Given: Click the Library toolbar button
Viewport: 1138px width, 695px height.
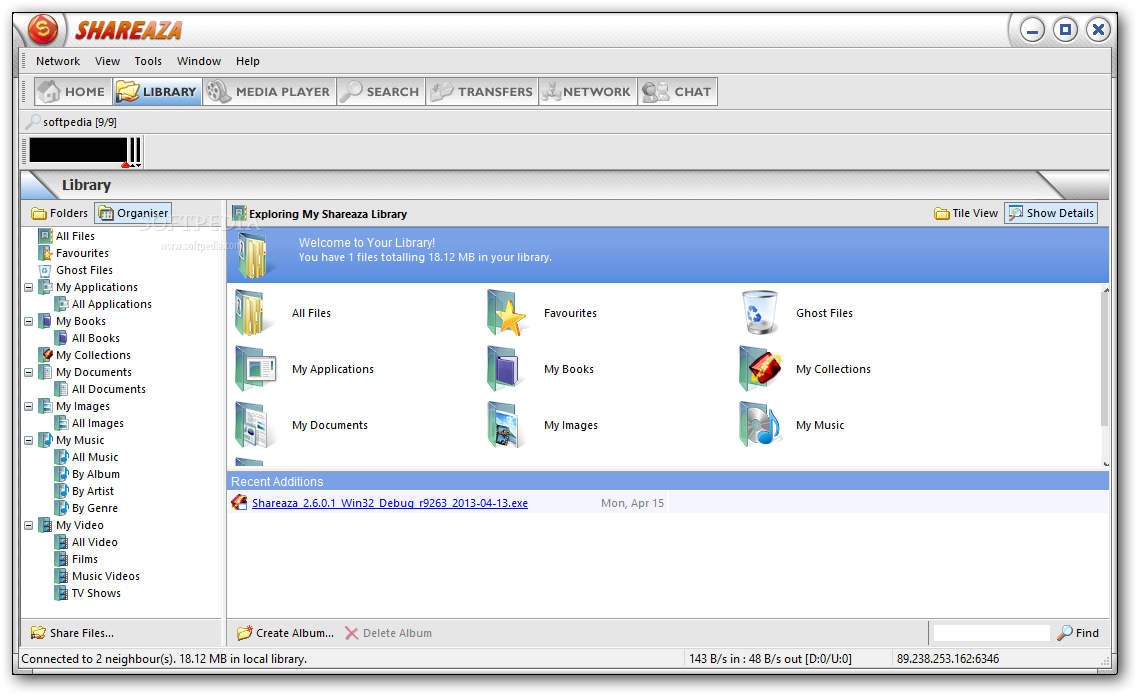Looking at the screenshot, I should tap(157, 91).
